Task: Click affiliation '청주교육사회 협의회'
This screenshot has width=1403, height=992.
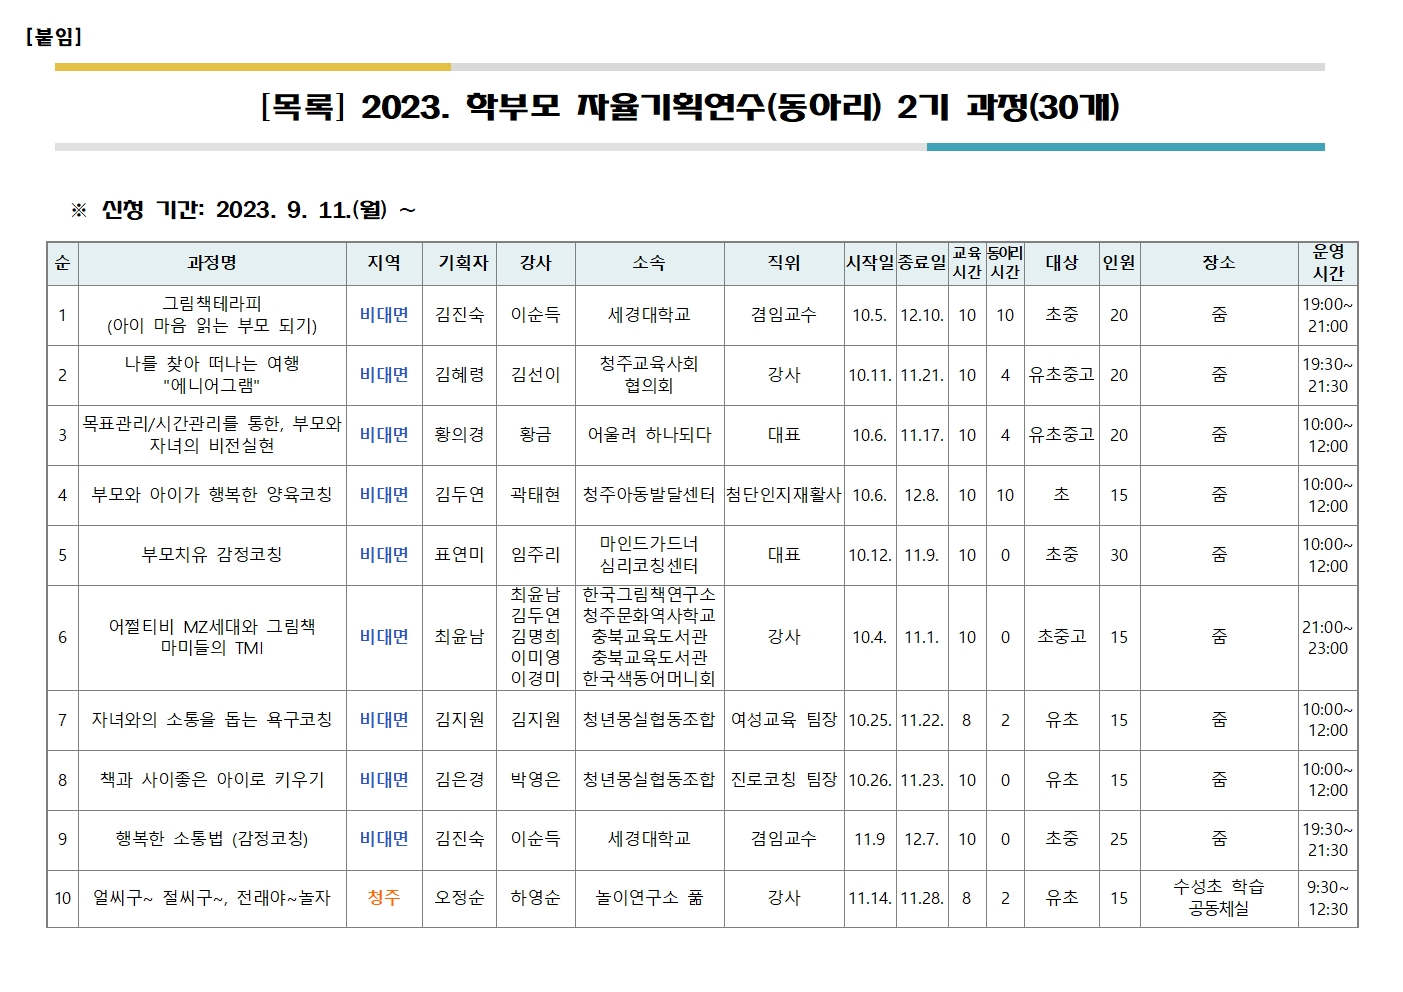Action: 649,375
